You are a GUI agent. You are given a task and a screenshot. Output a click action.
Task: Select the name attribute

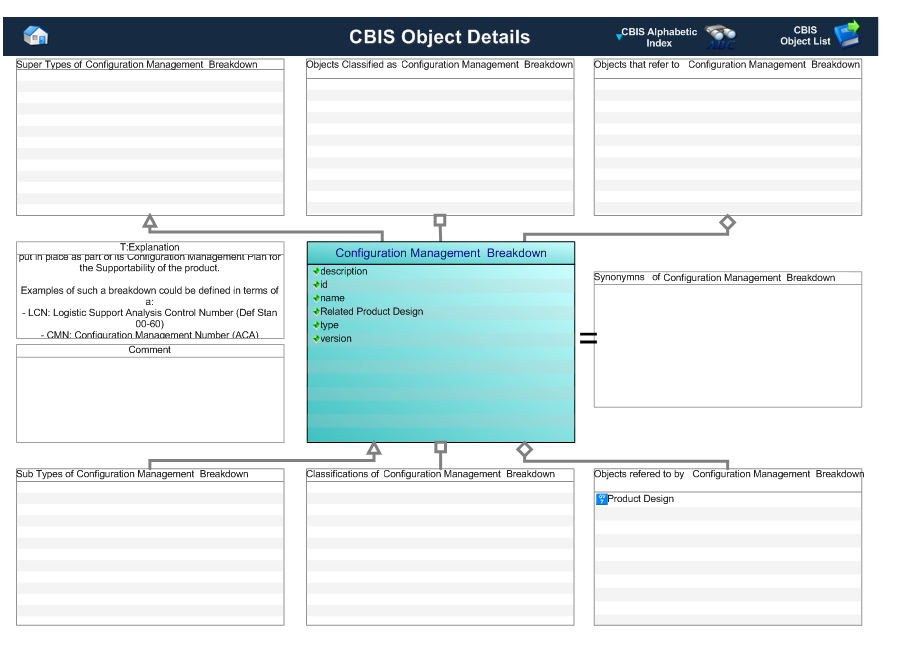(332, 298)
